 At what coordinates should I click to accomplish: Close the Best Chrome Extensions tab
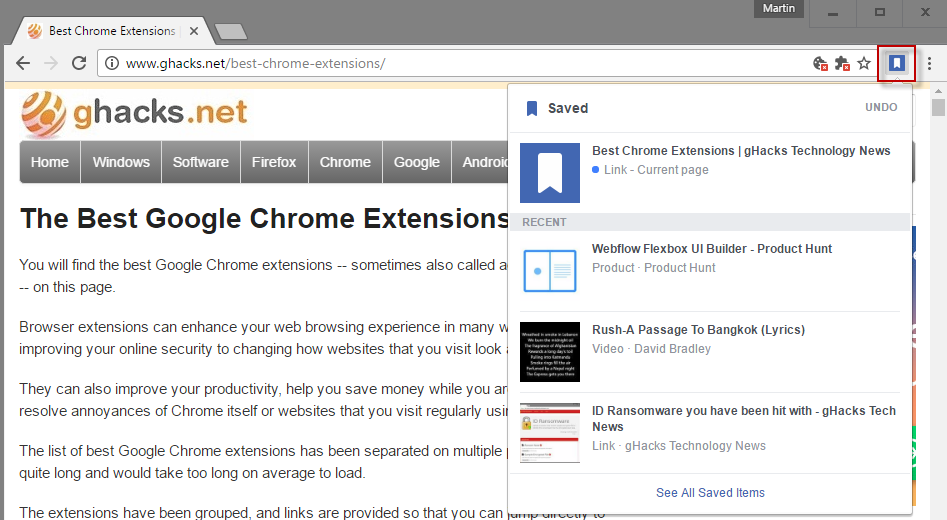pyautogui.click(x=194, y=31)
